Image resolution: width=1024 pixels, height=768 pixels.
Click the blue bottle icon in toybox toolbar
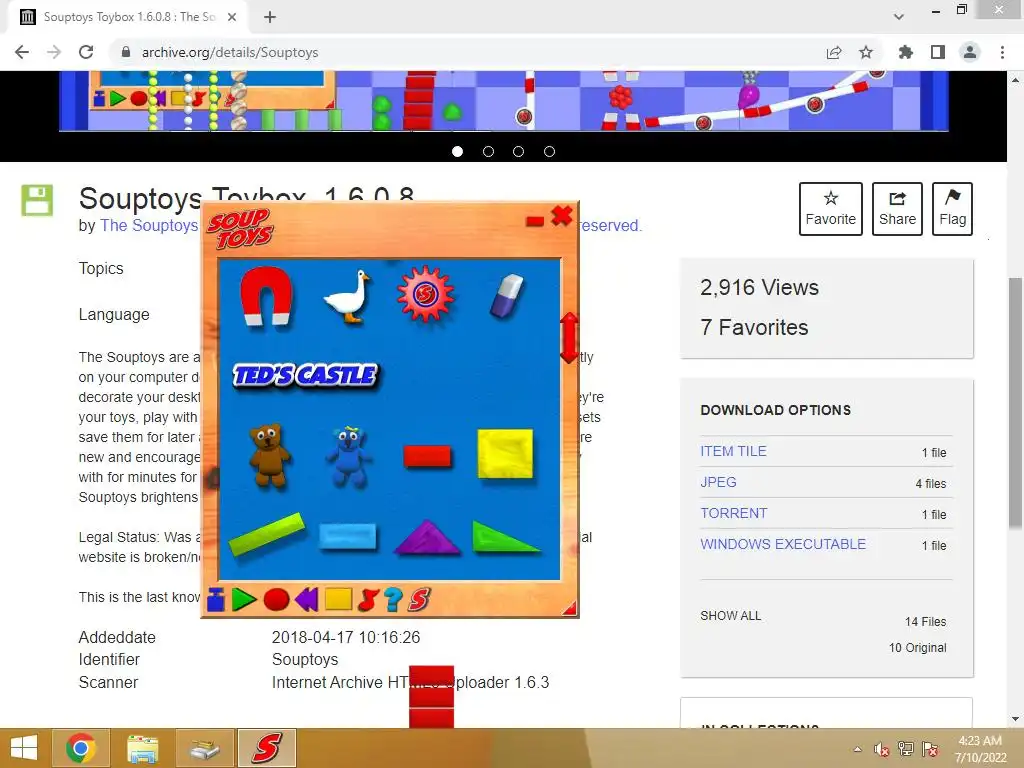pos(216,600)
